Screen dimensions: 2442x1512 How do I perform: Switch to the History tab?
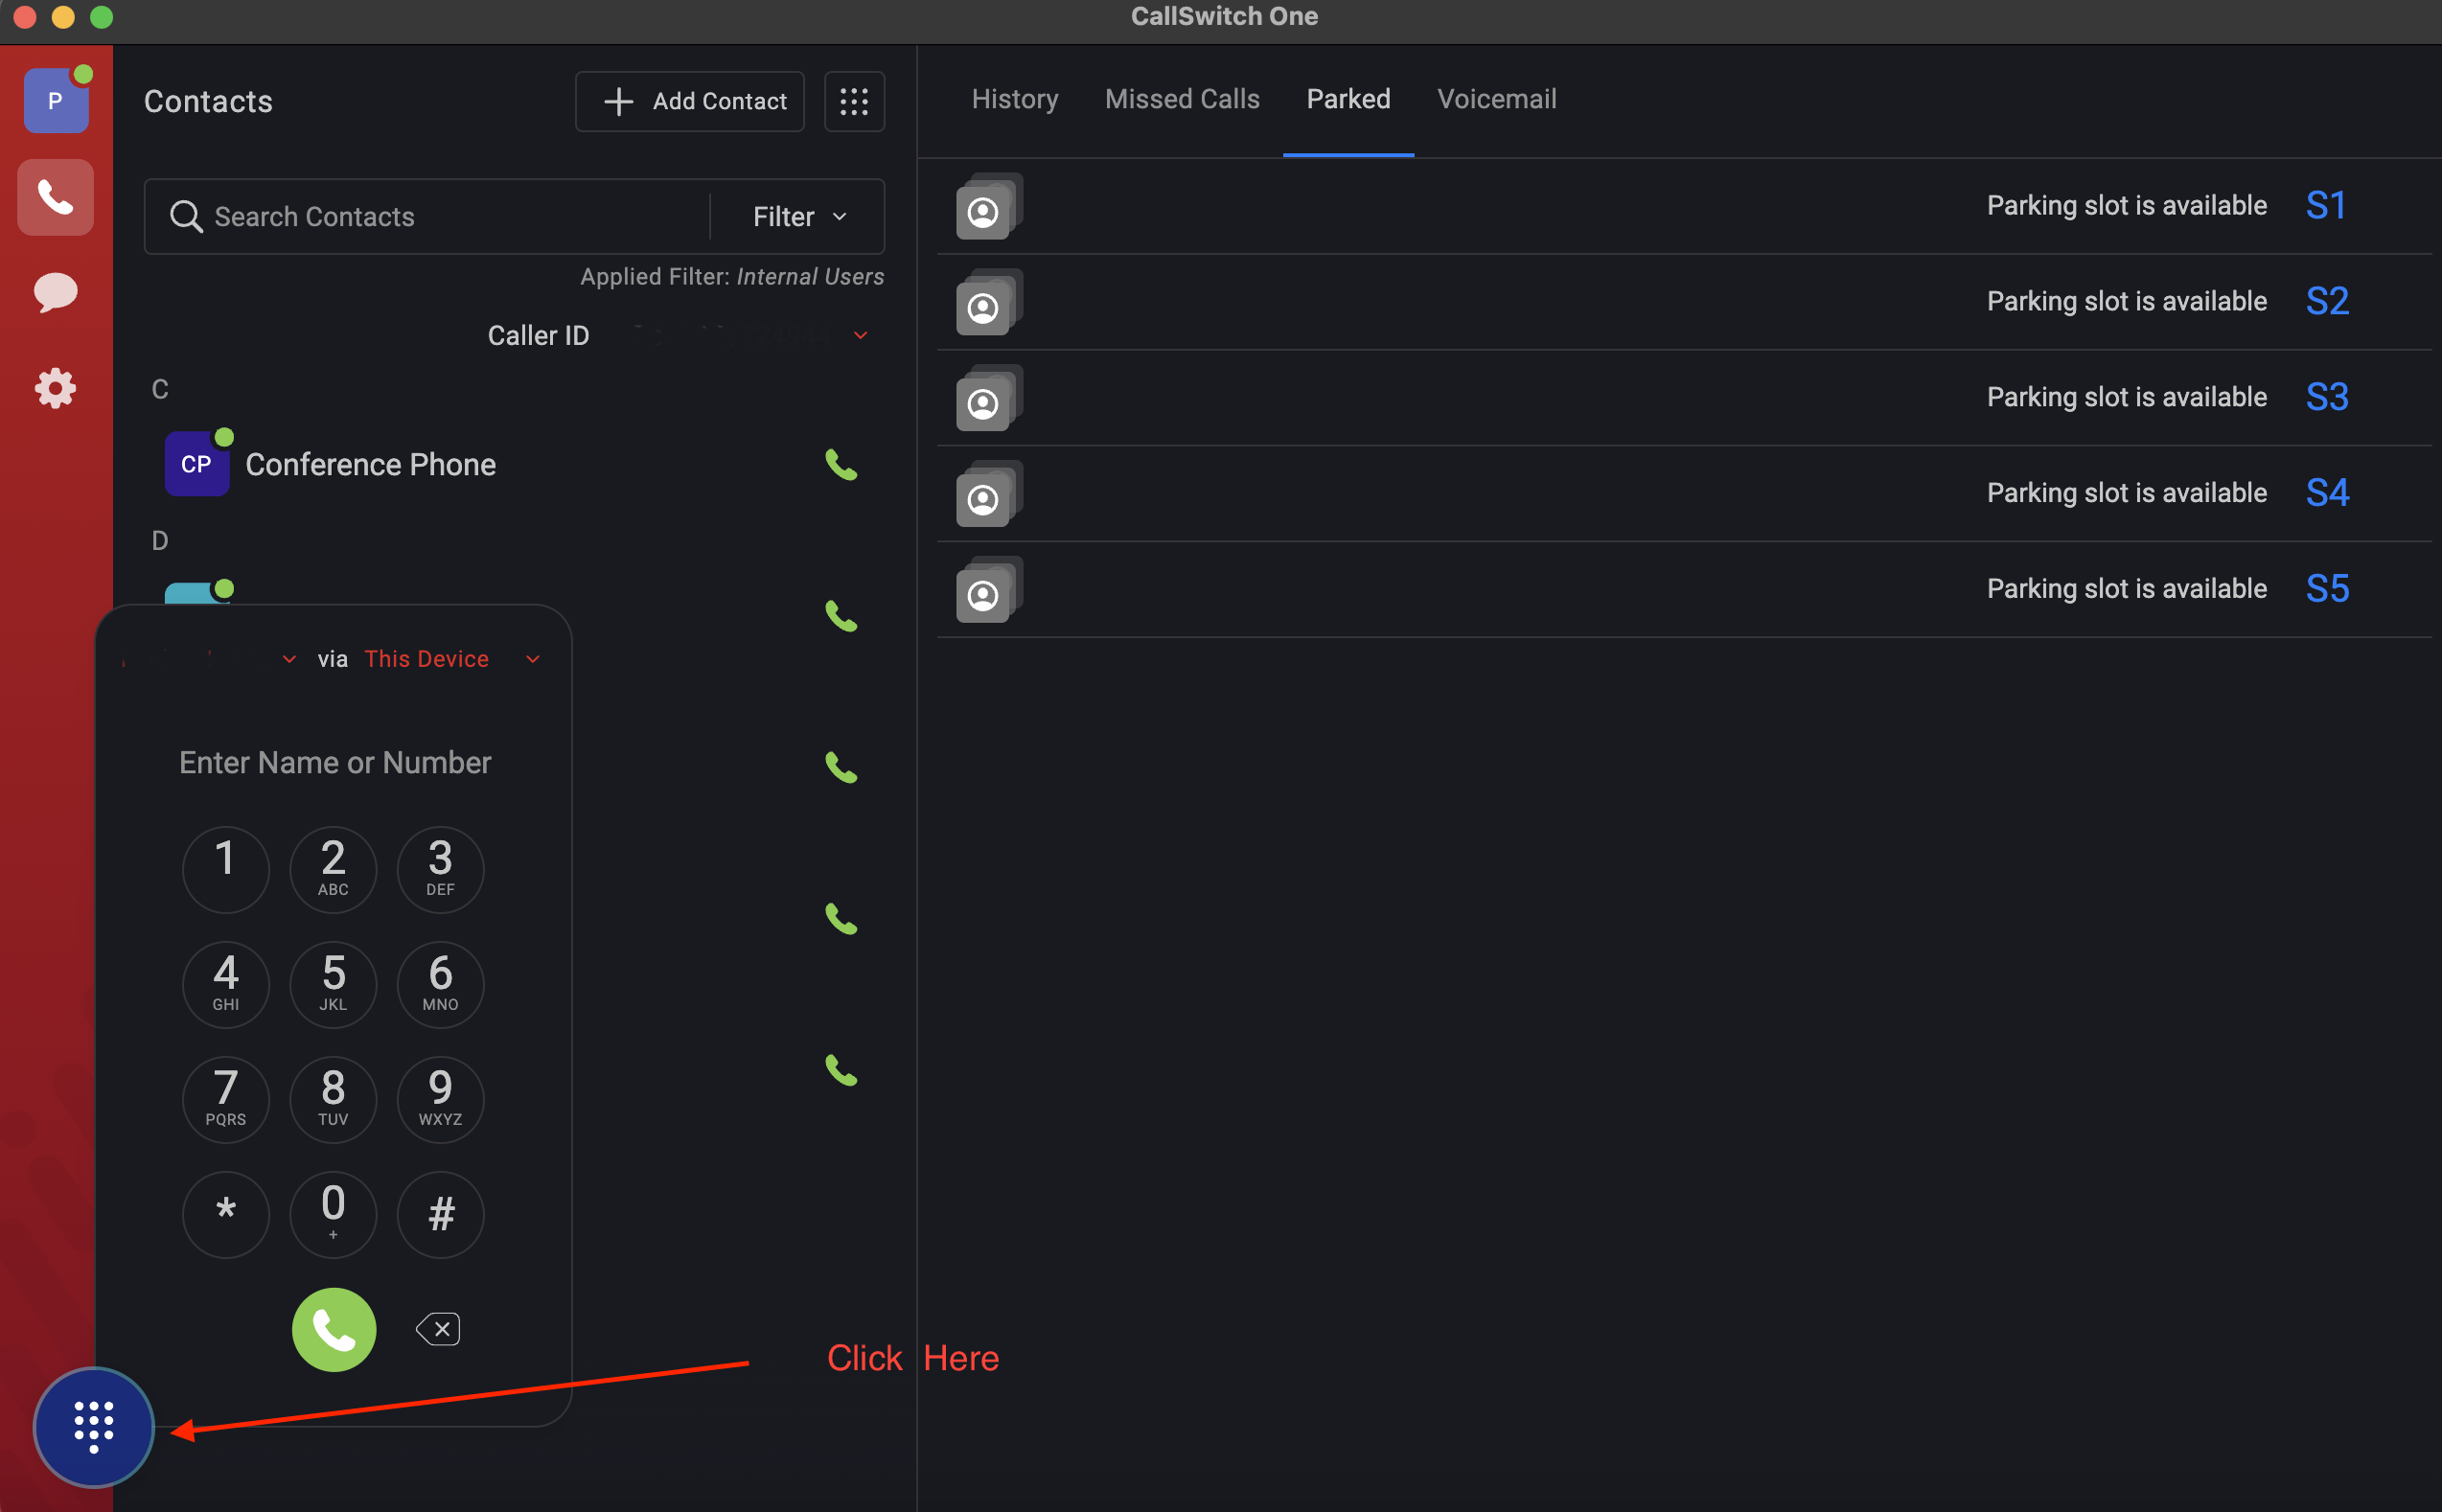pyautogui.click(x=1014, y=99)
